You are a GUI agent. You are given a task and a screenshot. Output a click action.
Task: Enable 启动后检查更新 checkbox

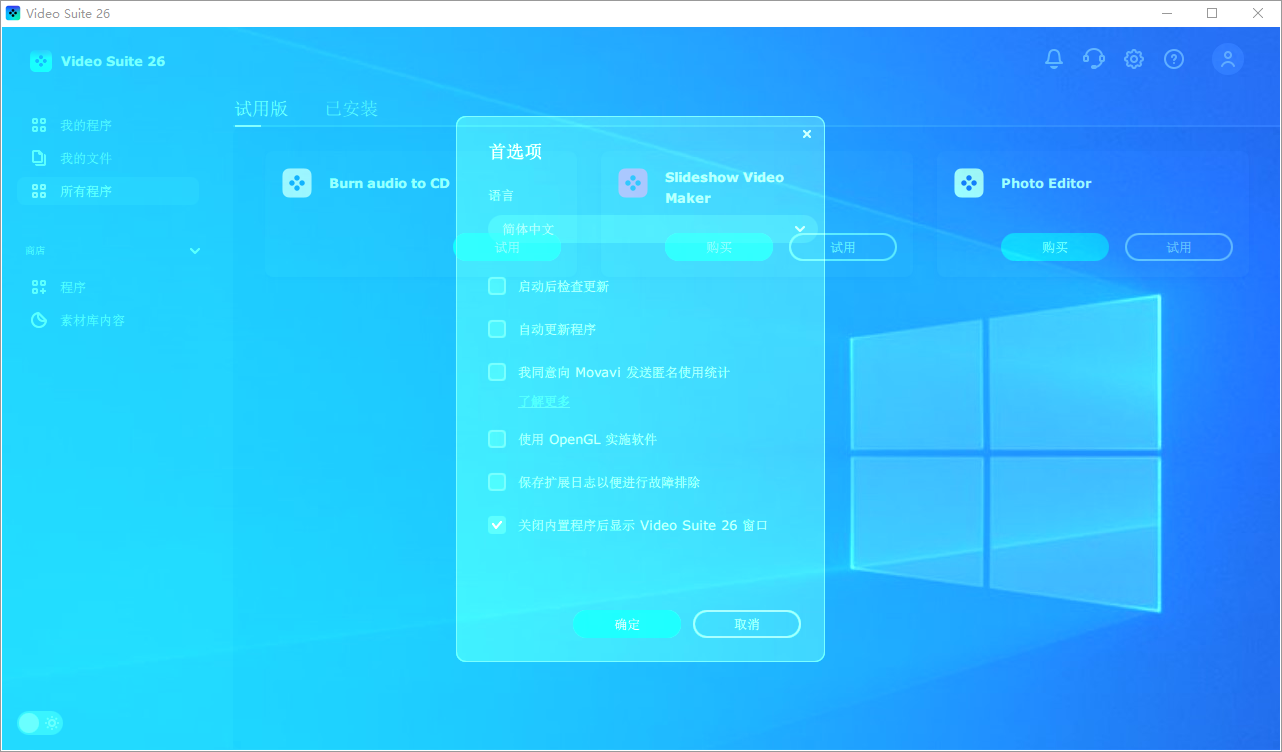(497, 286)
